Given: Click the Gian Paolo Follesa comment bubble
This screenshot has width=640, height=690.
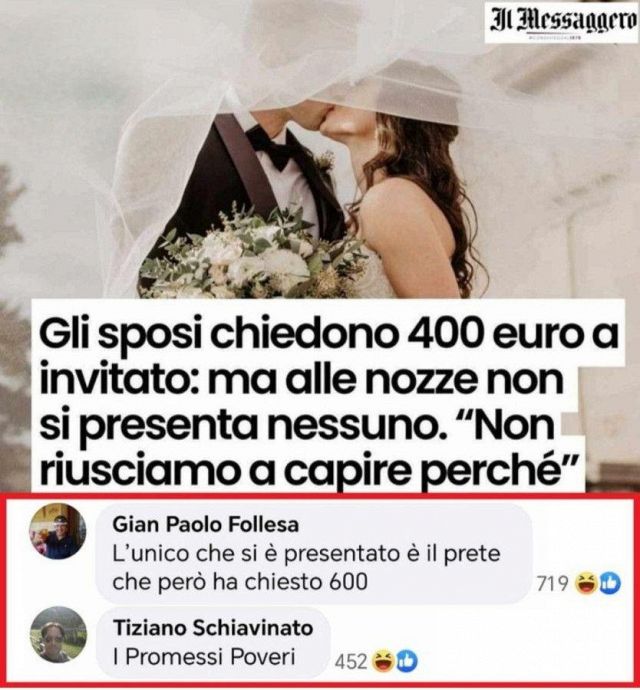Looking at the screenshot, I should (313, 554).
